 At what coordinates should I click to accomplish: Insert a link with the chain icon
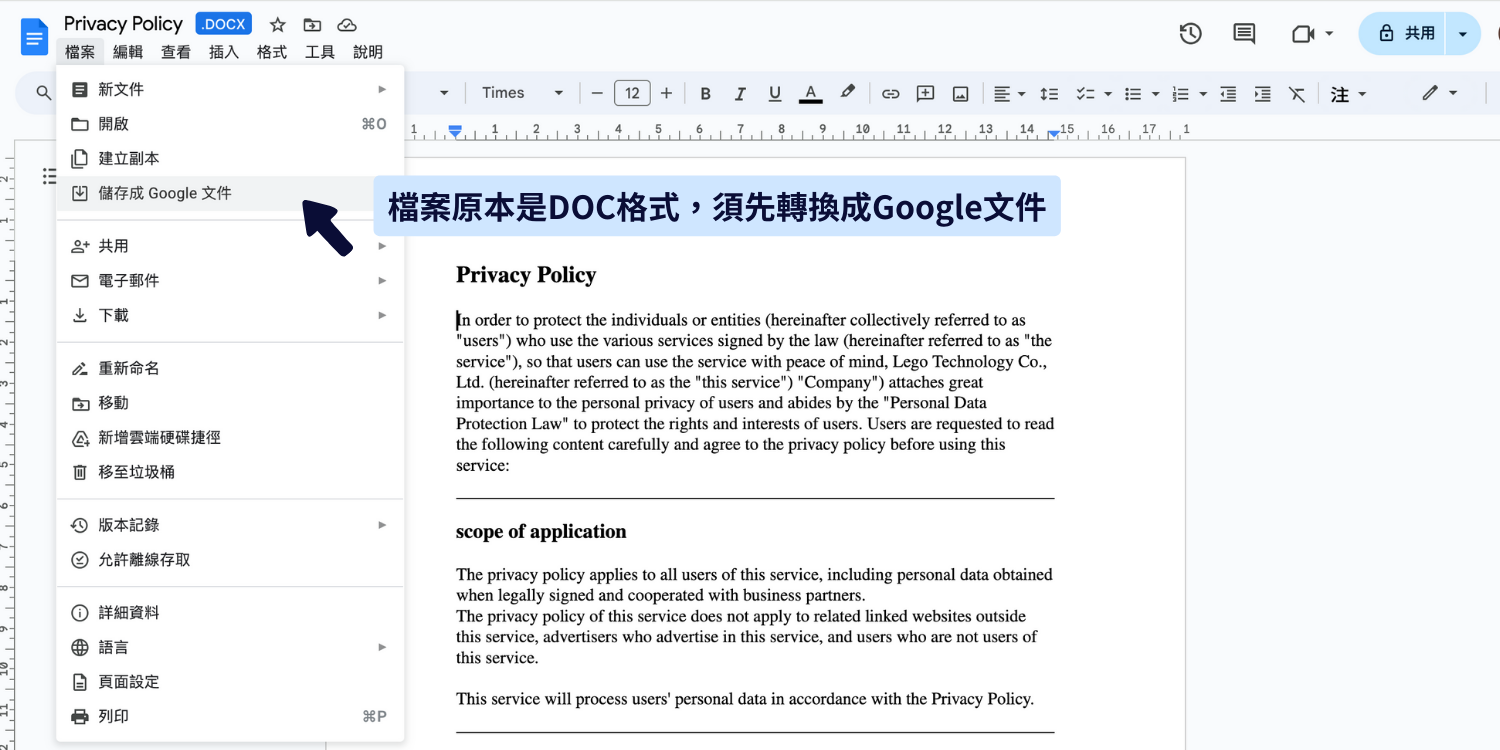click(x=890, y=94)
